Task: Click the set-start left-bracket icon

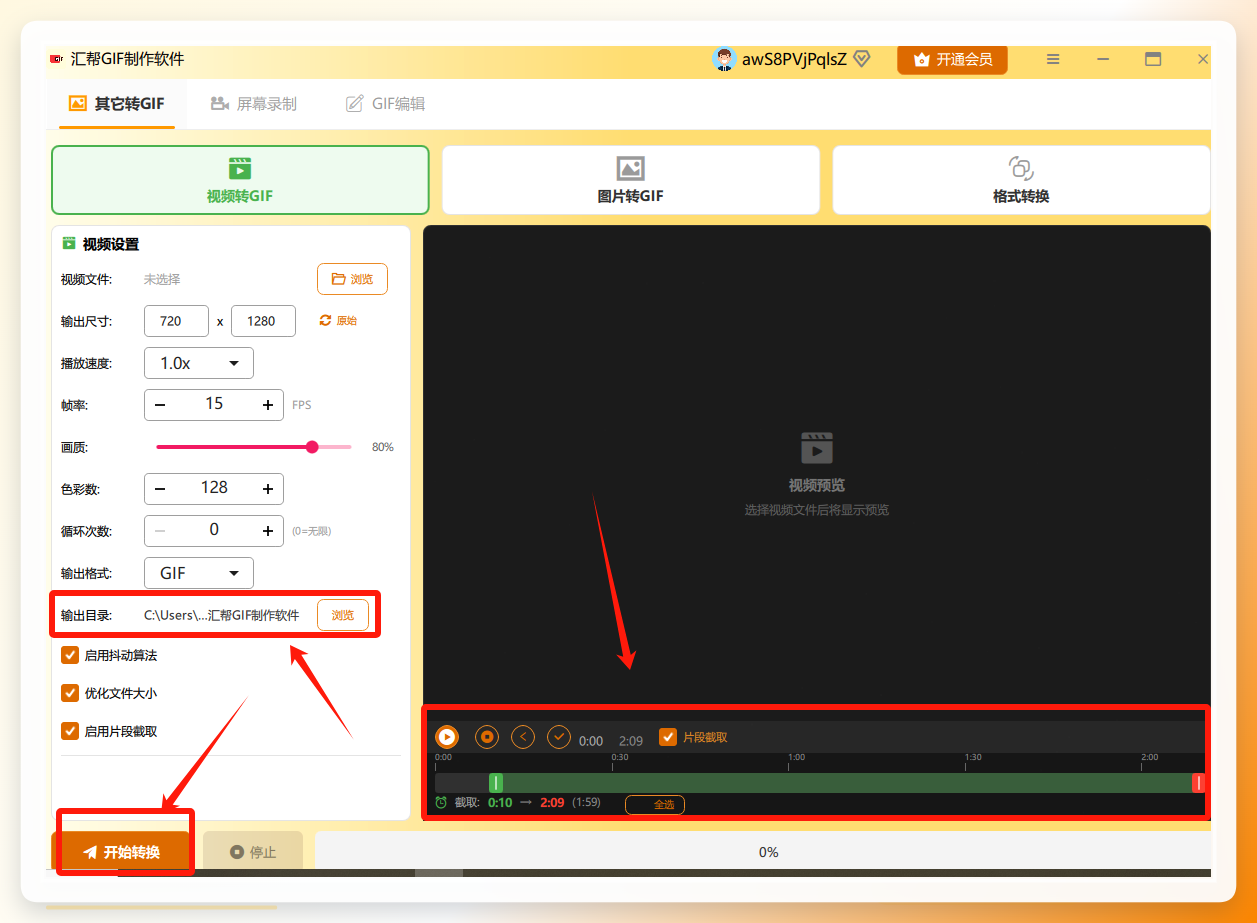Action: [523, 737]
